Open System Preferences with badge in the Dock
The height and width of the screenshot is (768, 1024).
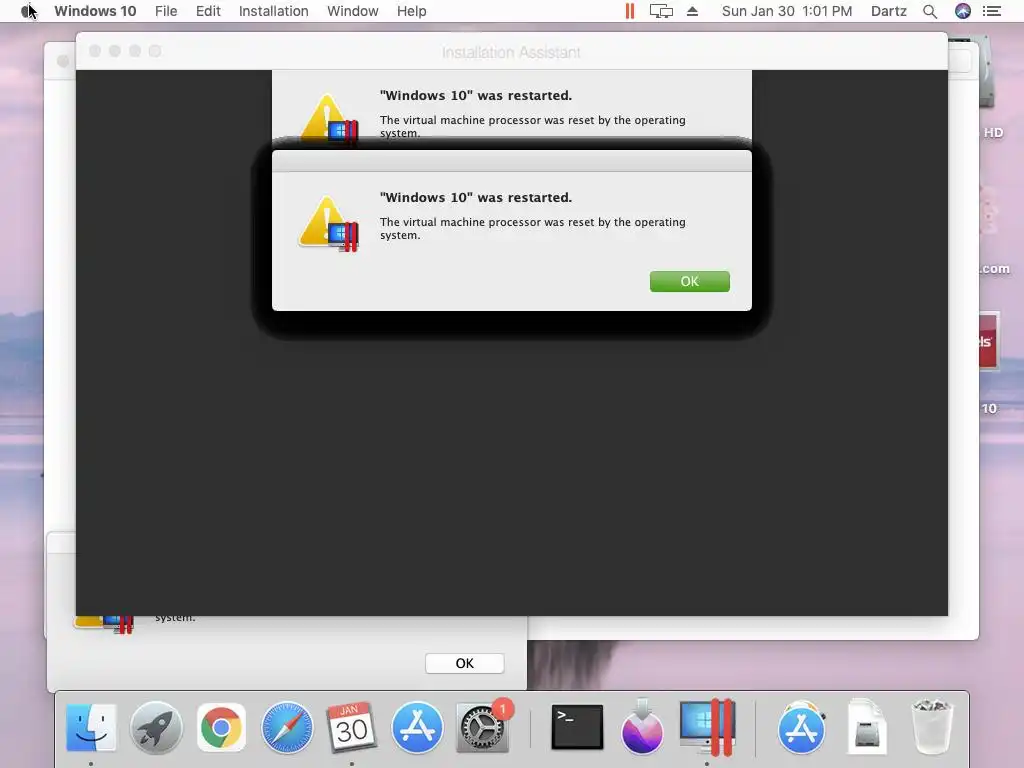pyautogui.click(x=482, y=727)
